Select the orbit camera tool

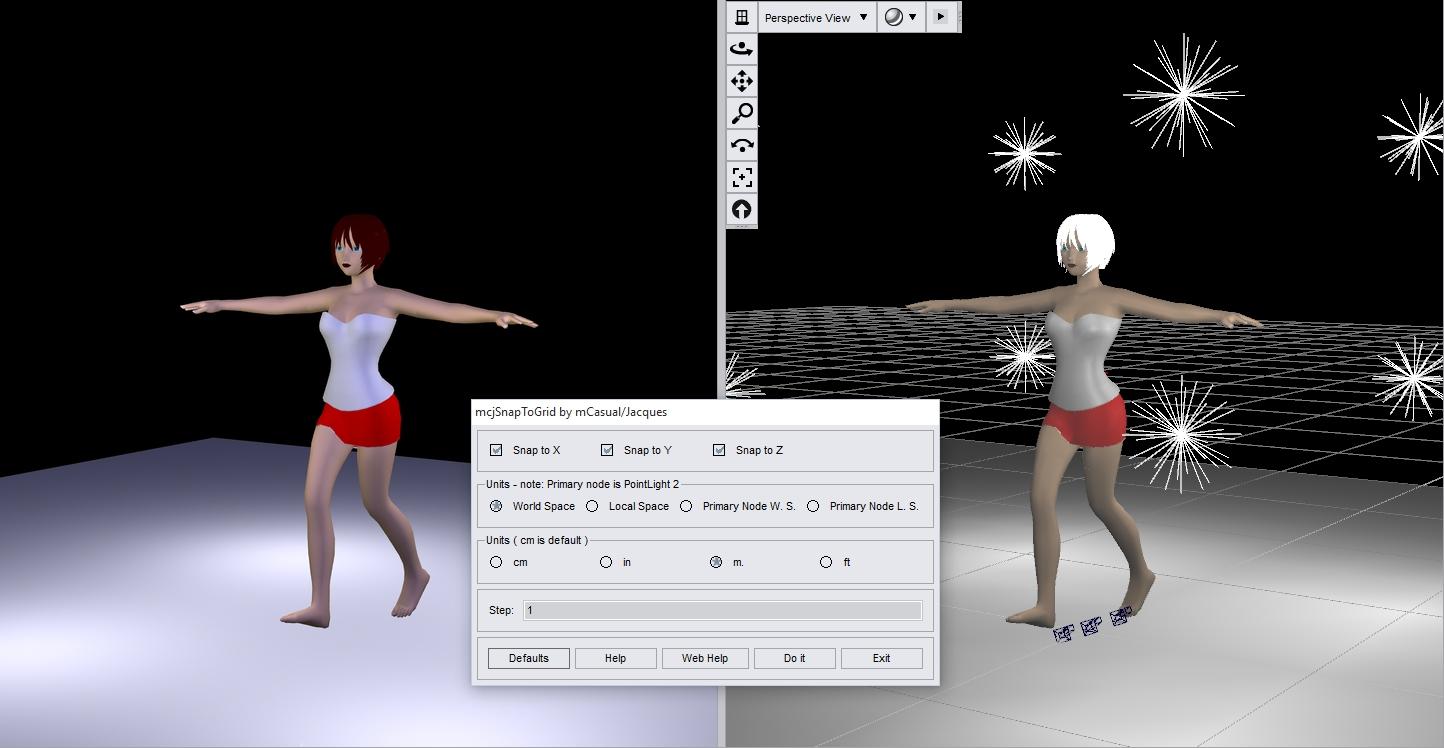point(741,49)
